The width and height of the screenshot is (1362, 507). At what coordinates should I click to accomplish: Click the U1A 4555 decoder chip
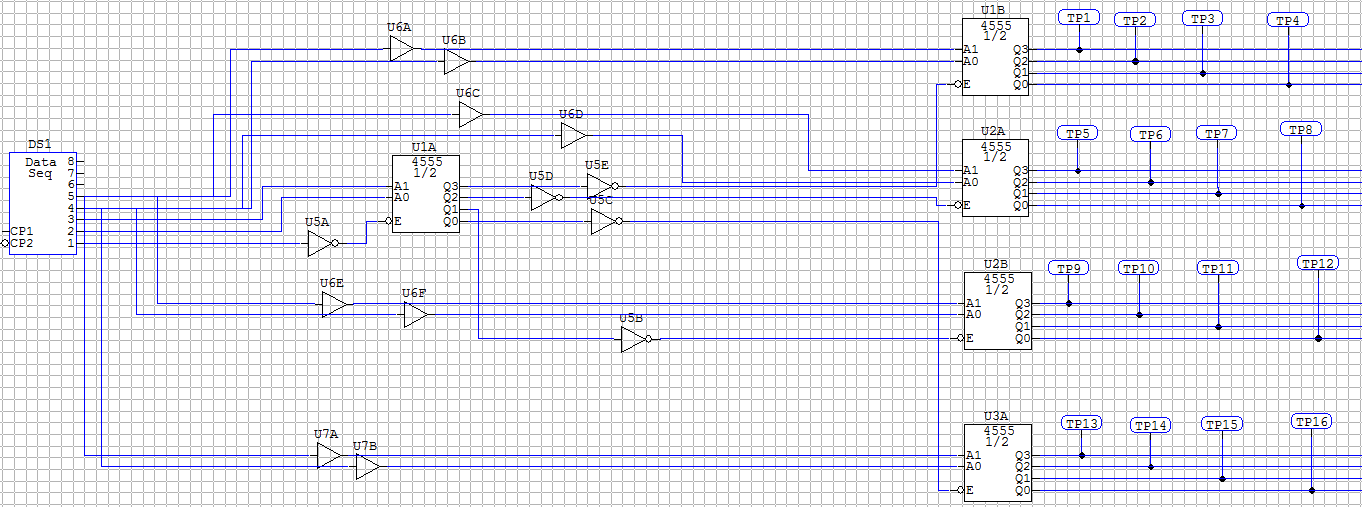pos(426,194)
